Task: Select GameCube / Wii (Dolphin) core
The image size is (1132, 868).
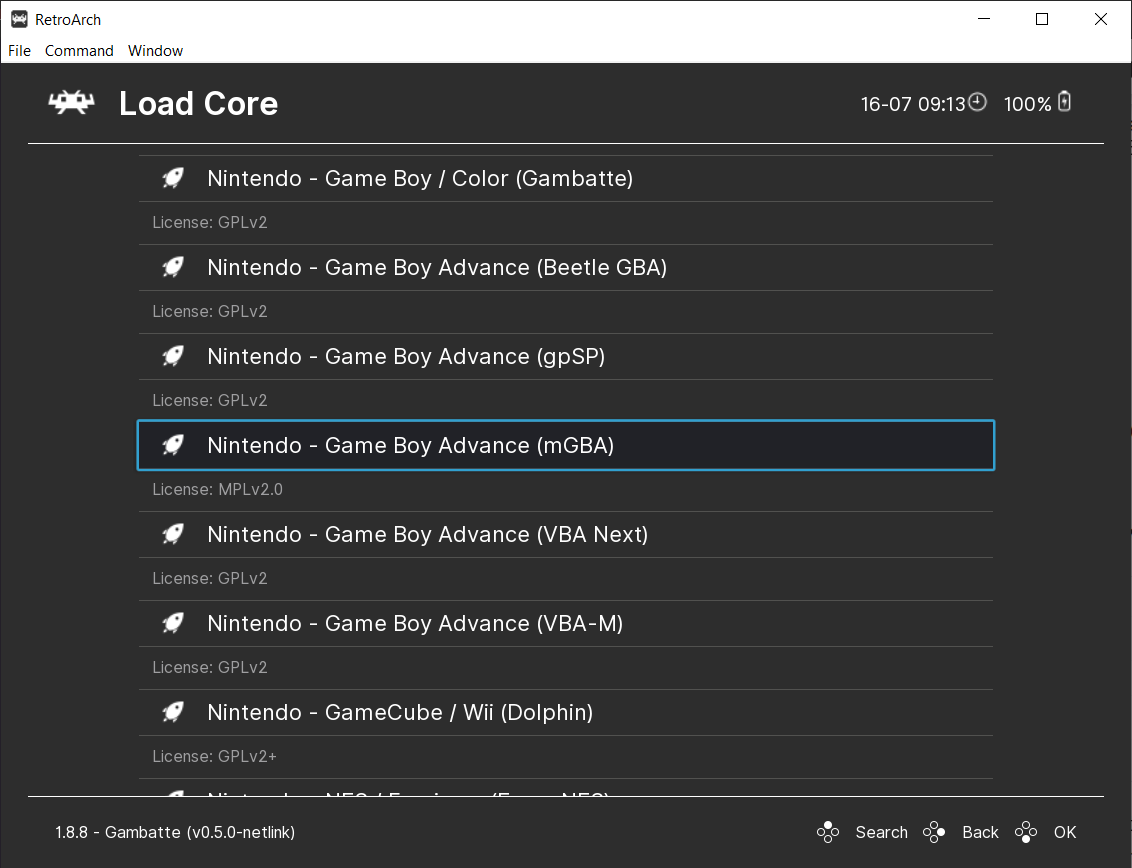Action: (x=566, y=712)
